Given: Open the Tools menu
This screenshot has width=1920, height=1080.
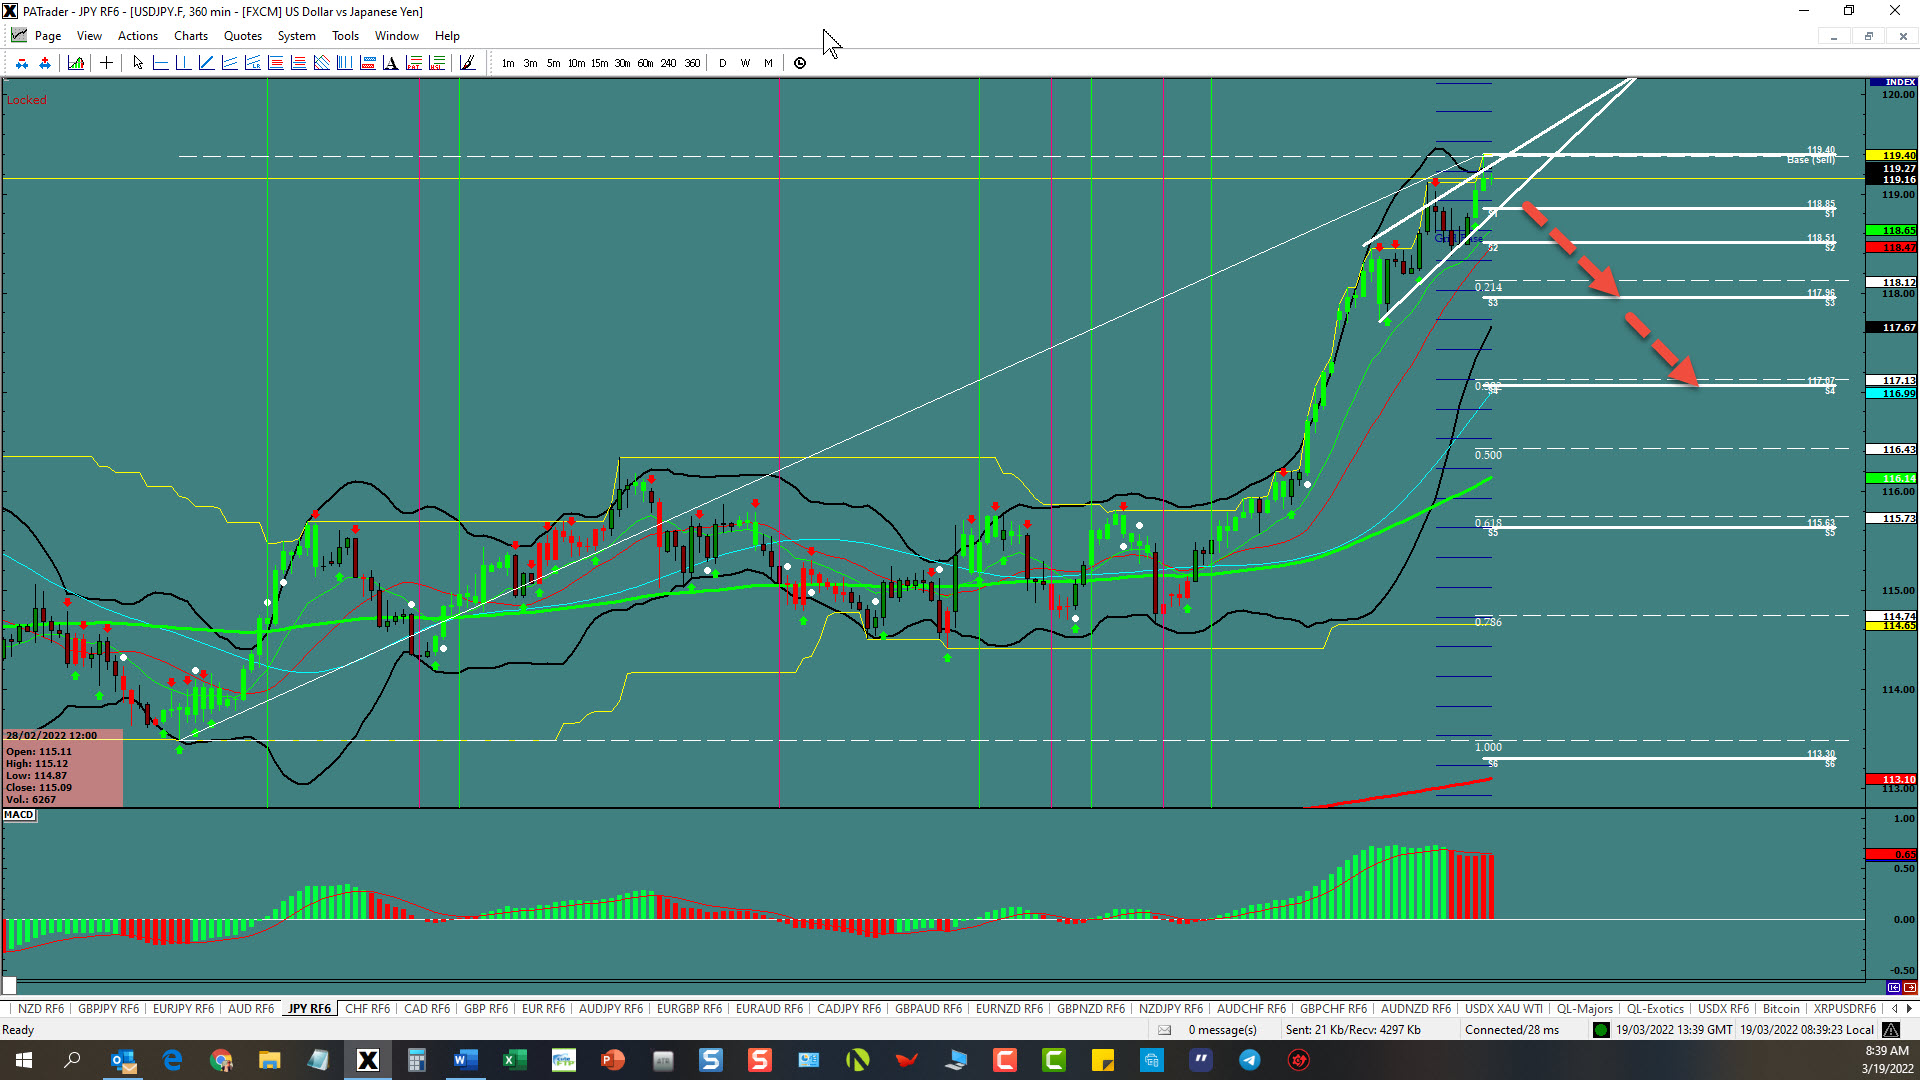Looking at the screenshot, I should [x=345, y=36].
